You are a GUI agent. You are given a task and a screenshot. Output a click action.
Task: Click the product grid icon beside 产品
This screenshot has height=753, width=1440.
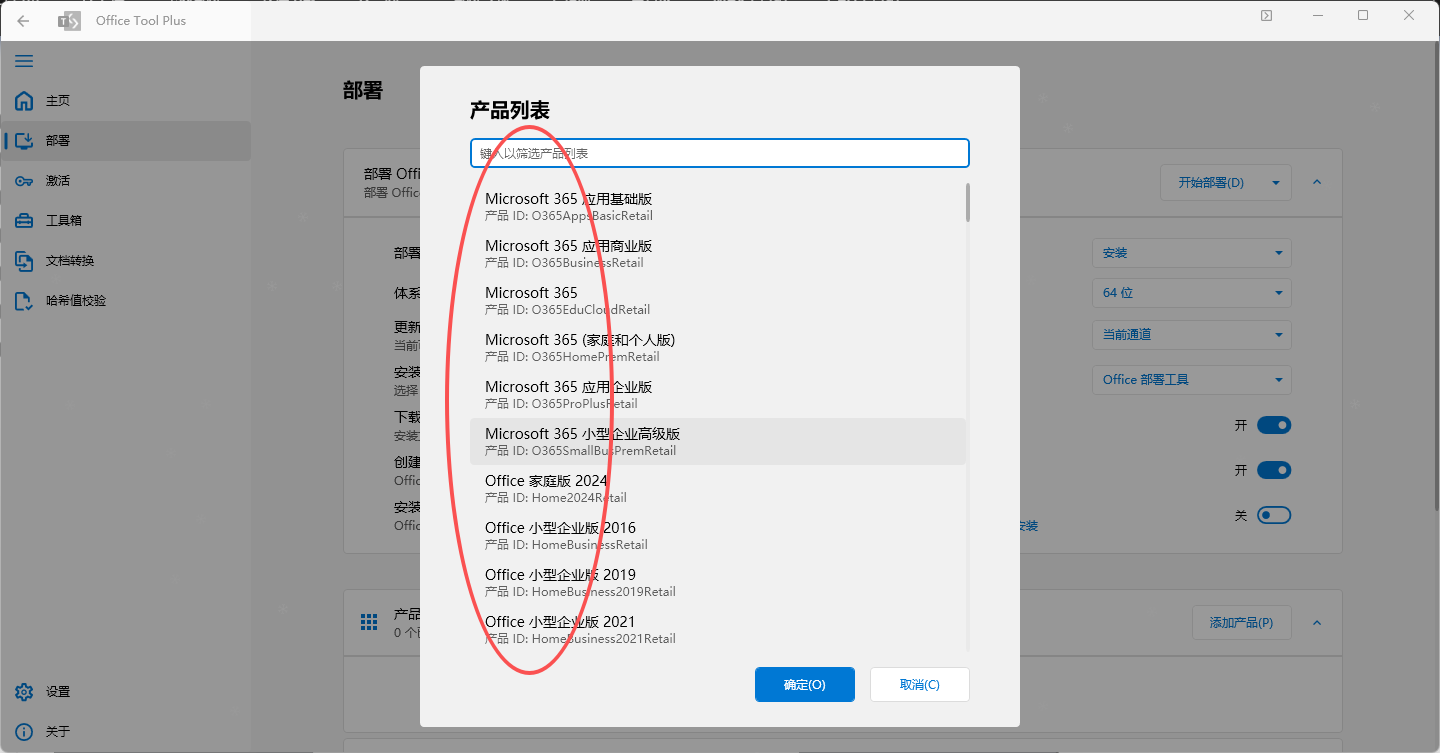tap(369, 622)
